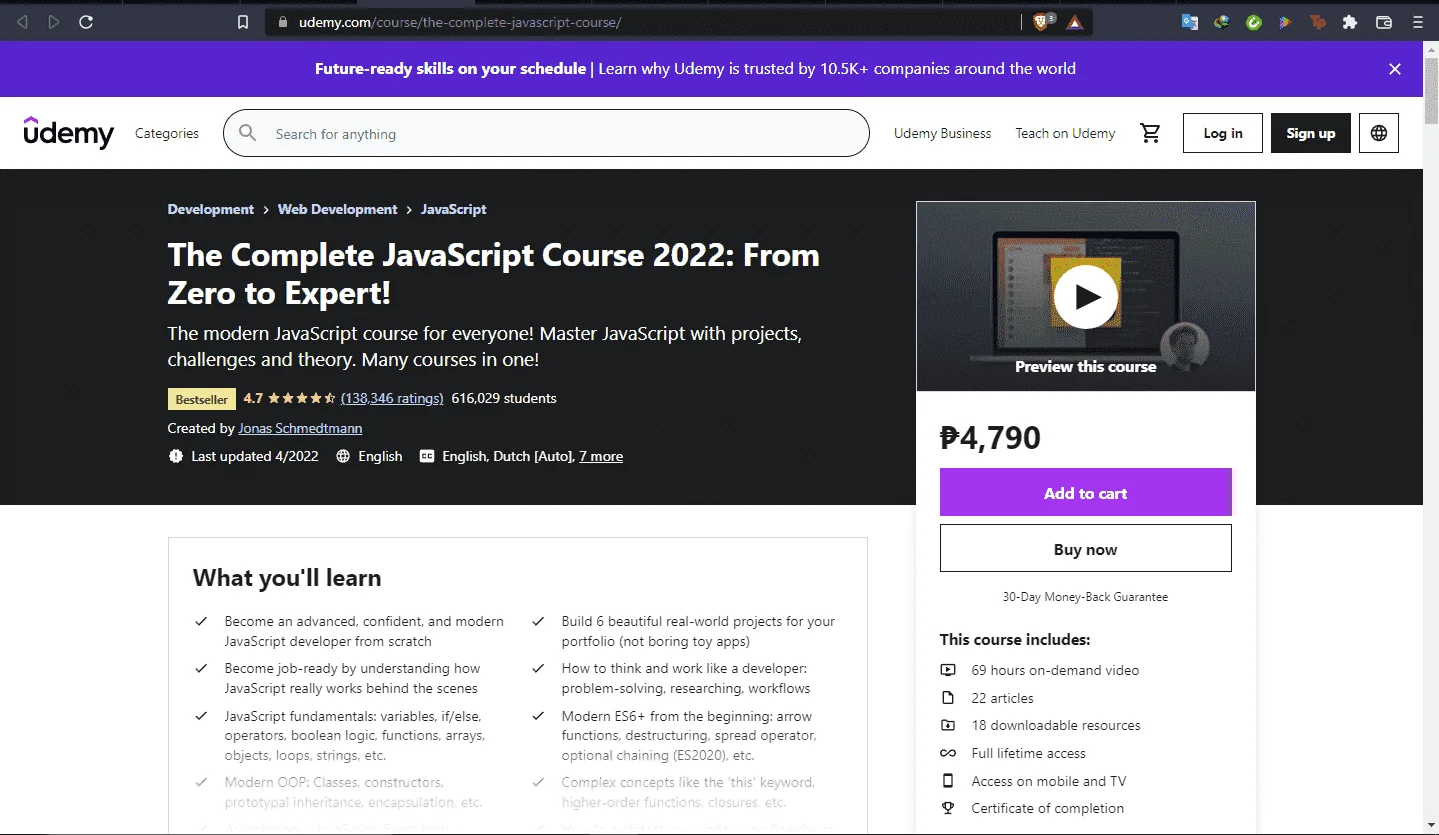The image size is (1439, 835).
Task: Click the Buy now button
Action: click(1085, 549)
